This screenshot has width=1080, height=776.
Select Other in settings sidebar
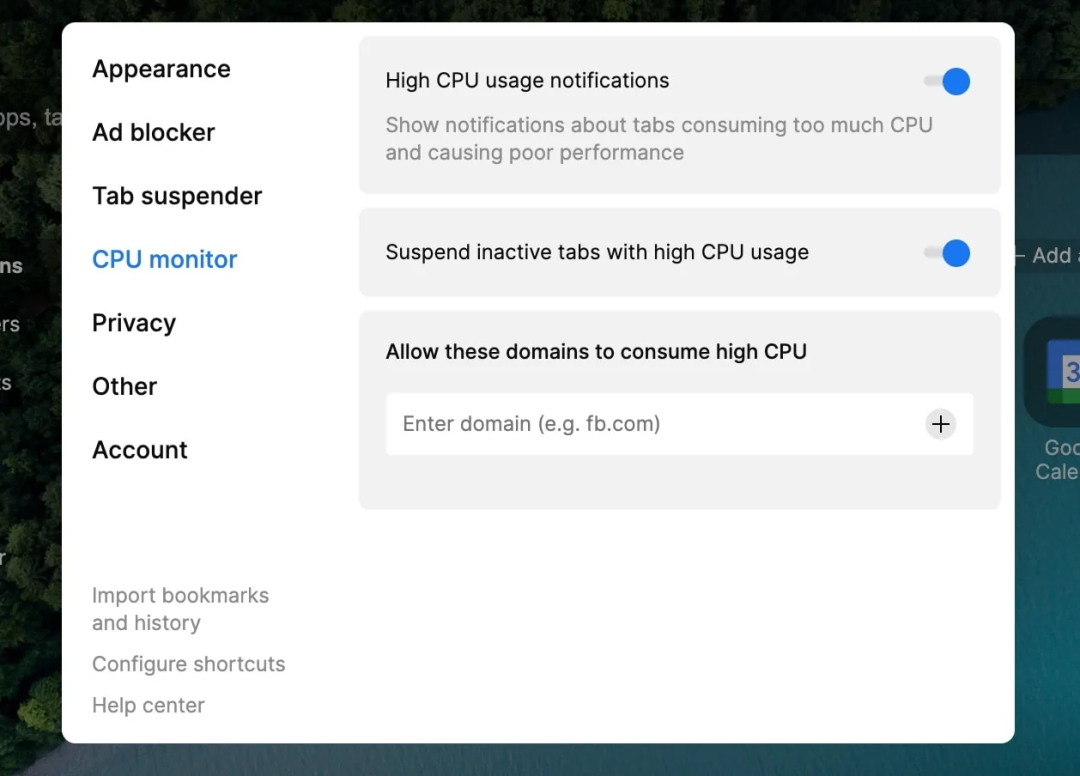(x=125, y=386)
